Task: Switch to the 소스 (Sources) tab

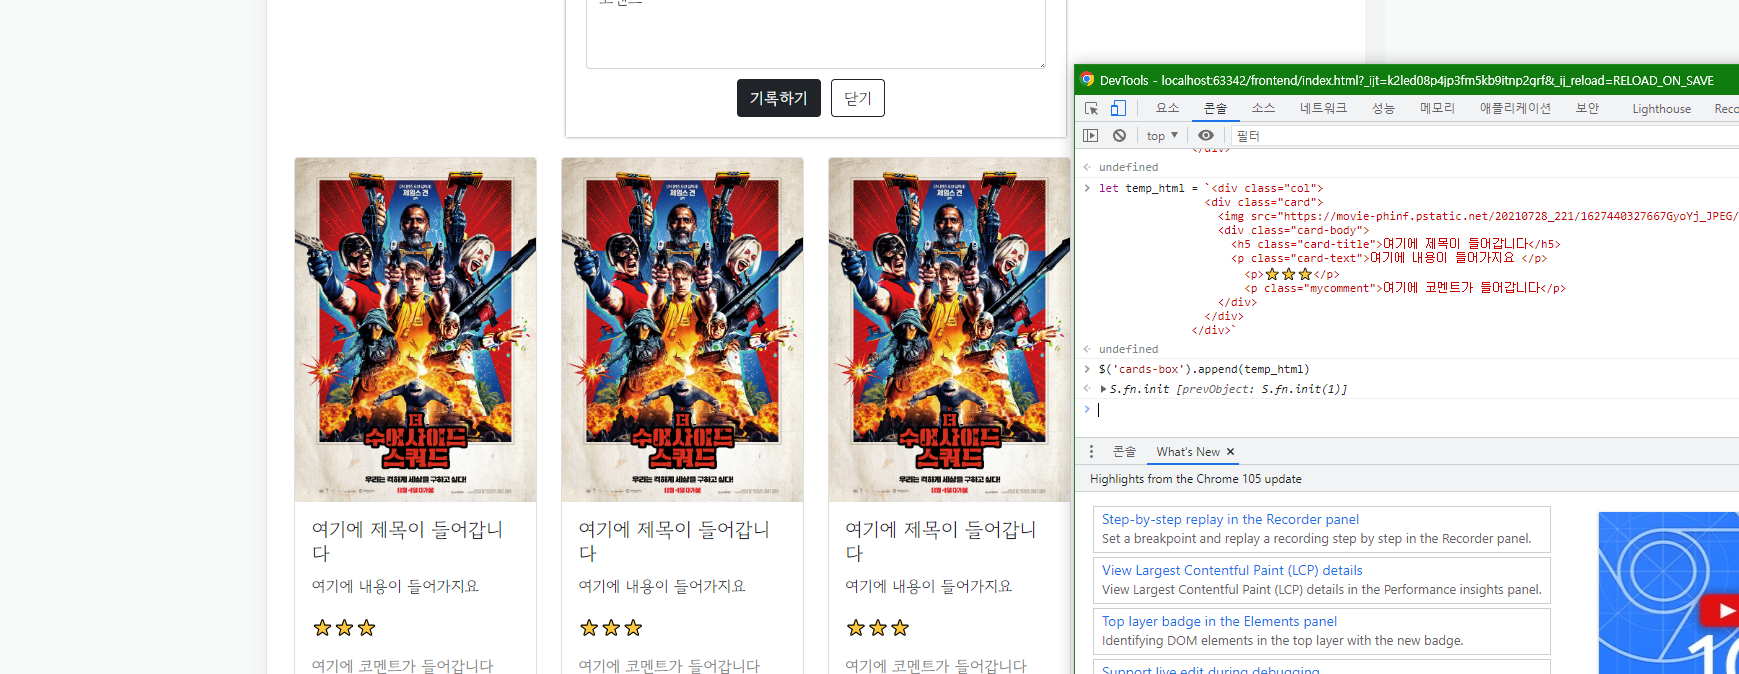Action: click(x=1263, y=108)
